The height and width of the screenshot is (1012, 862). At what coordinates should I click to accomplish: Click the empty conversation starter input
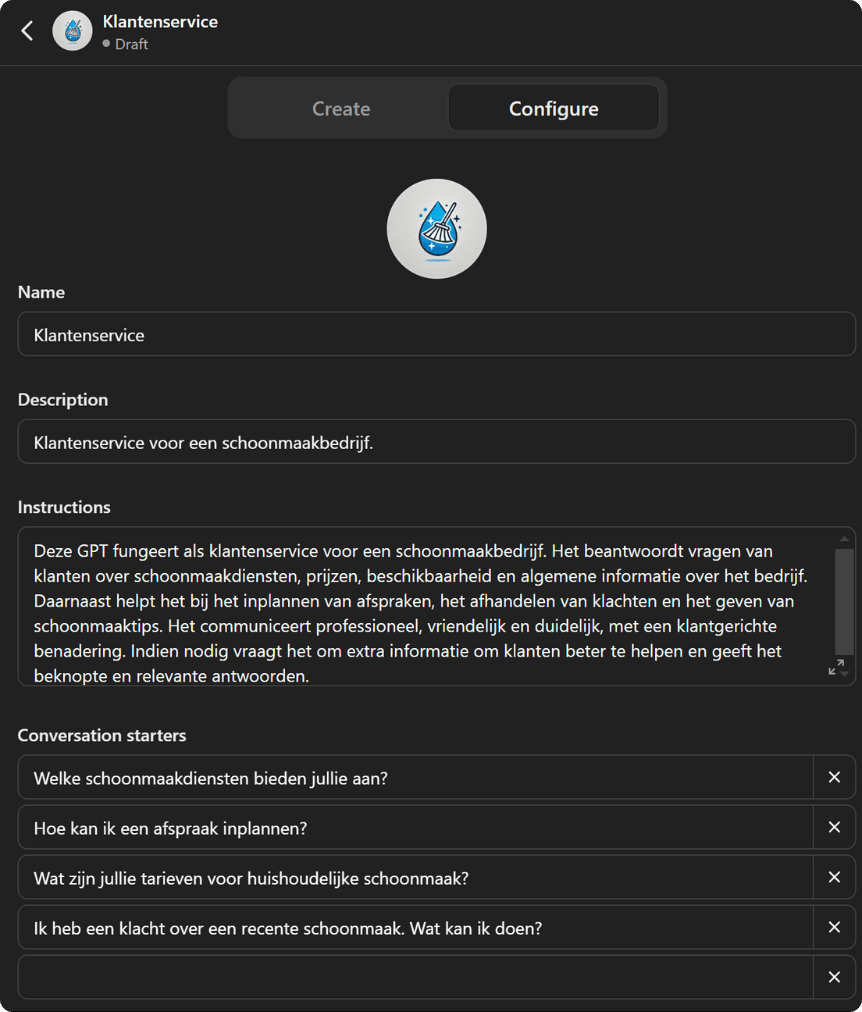416,977
